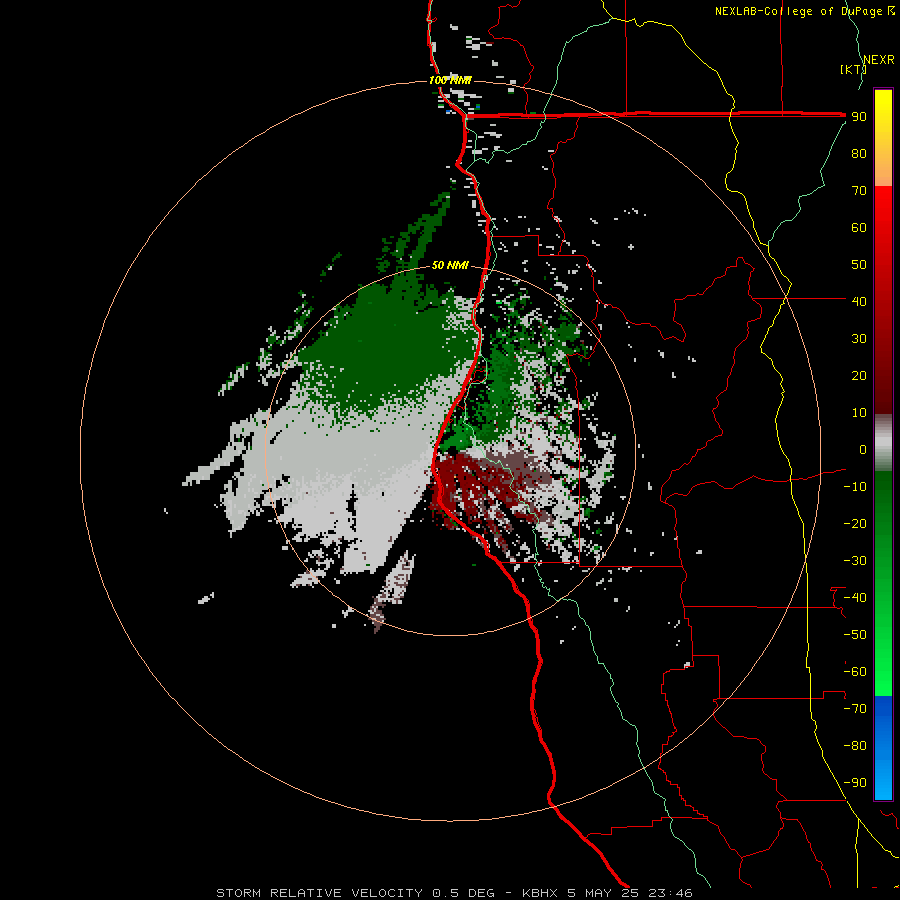Click the STORM RELATIVE VELOCITY caption text
900x900 pixels.
coord(320,893)
